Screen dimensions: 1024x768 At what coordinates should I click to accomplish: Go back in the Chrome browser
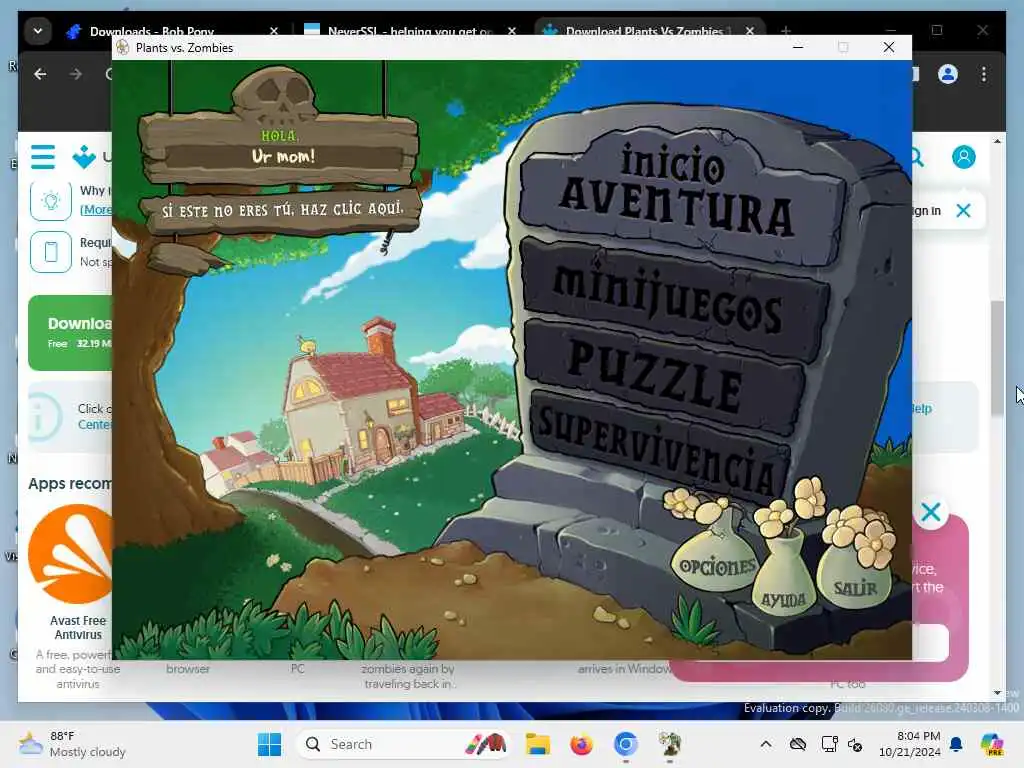coord(40,74)
